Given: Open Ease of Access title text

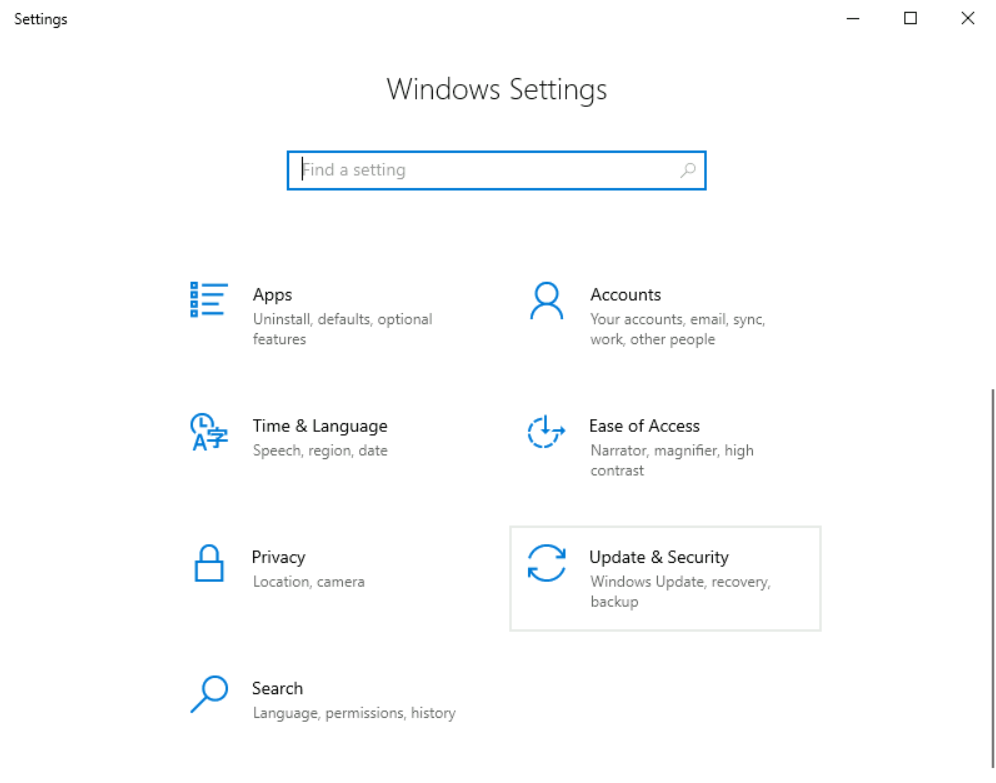Looking at the screenshot, I should tap(644, 426).
